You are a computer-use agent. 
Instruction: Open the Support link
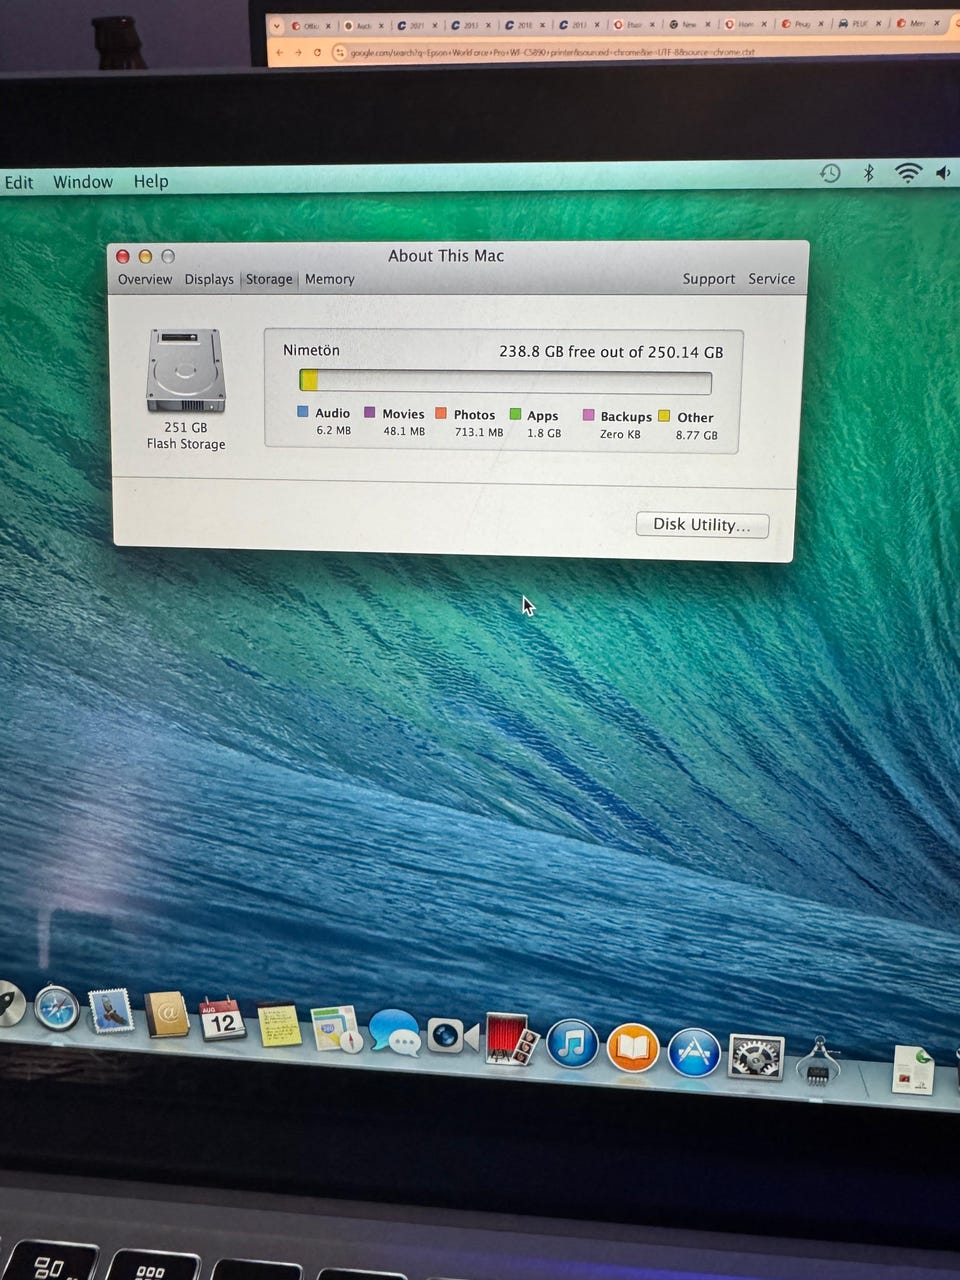(x=709, y=279)
